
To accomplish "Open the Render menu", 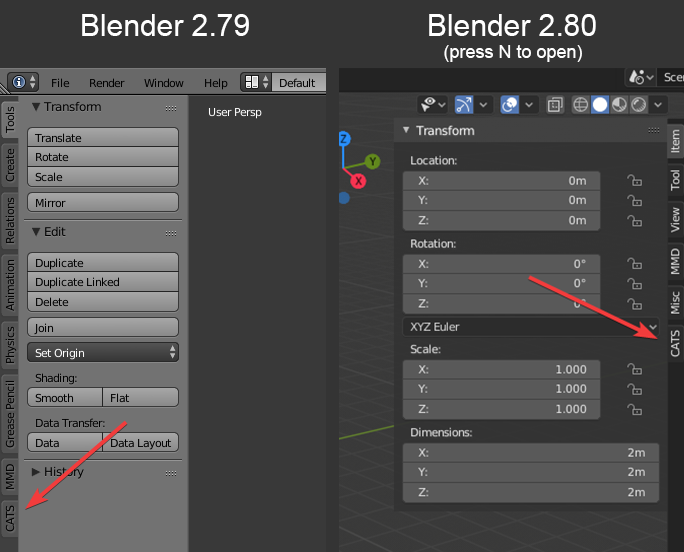I will (106, 83).
